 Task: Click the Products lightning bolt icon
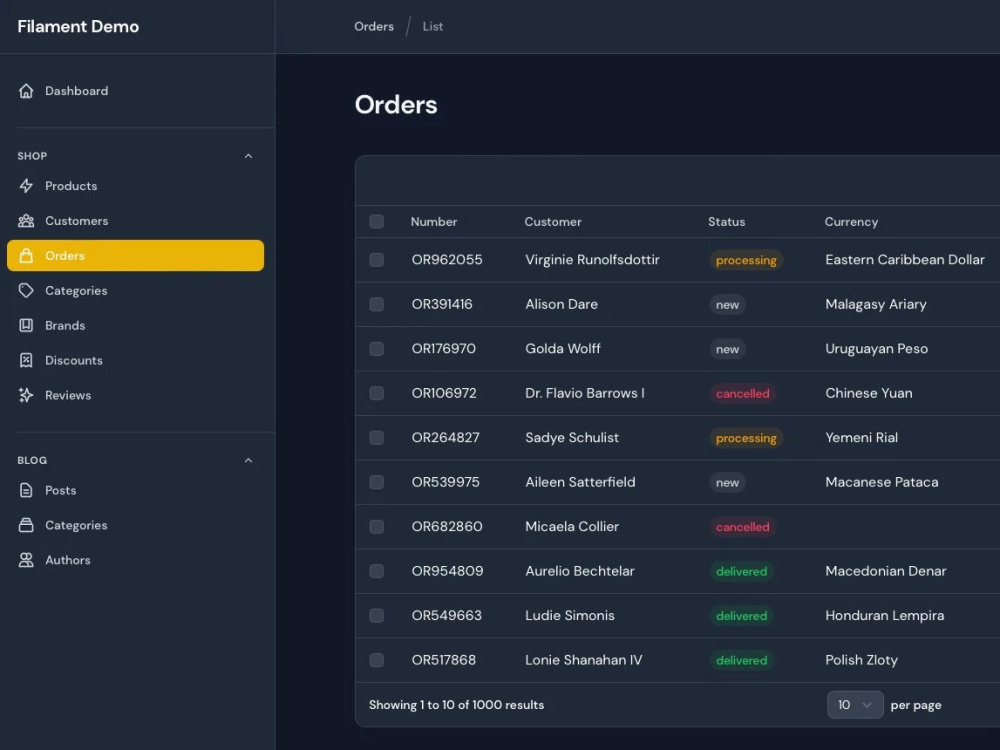tap(26, 186)
